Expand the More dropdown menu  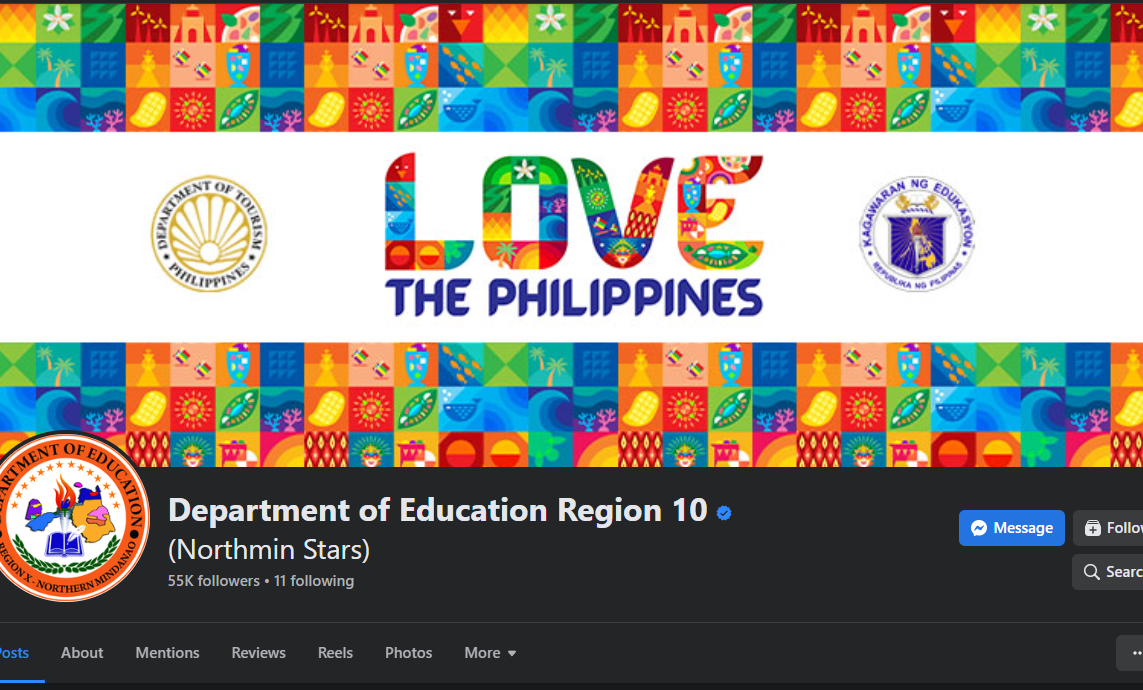click(x=490, y=653)
